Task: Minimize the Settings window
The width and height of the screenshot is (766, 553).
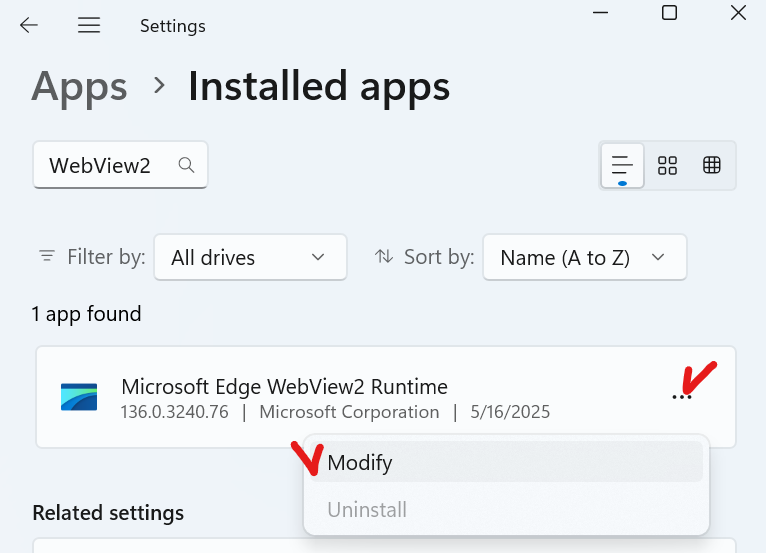Action: (x=601, y=13)
